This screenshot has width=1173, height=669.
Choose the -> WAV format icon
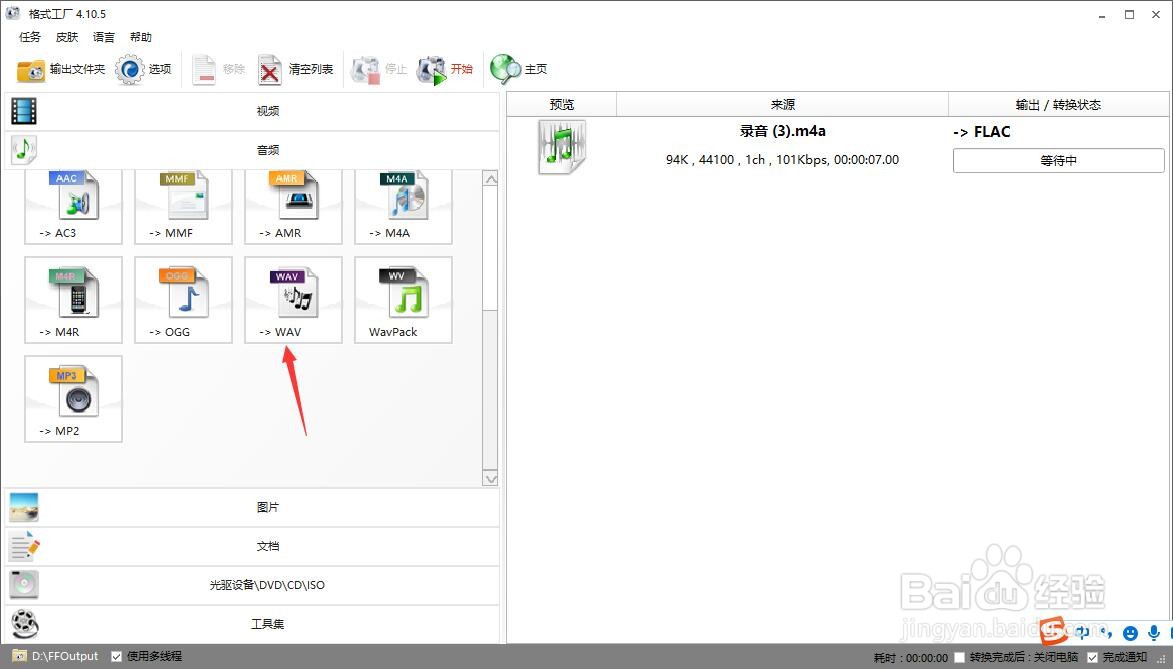(293, 300)
